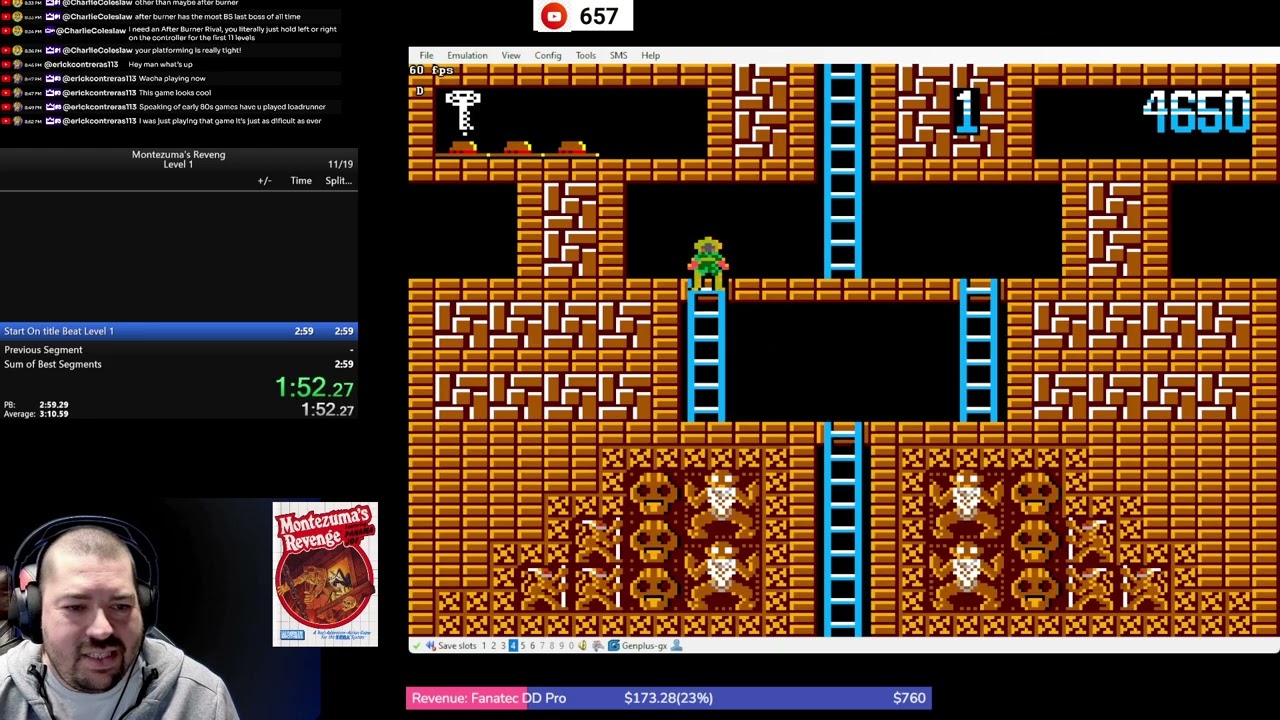Click the green Panama Joe character
Image resolution: width=1280 pixels, height=720 pixels.
click(708, 263)
